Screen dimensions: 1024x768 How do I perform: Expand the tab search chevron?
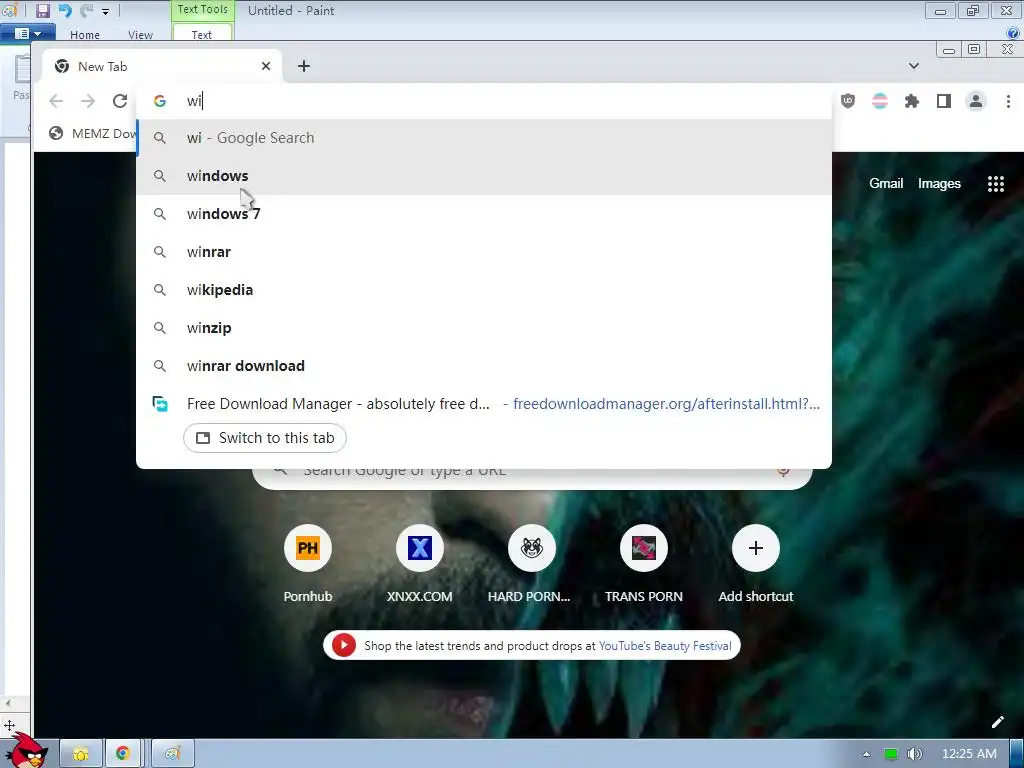pyautogui.click(x=914, y=66)
